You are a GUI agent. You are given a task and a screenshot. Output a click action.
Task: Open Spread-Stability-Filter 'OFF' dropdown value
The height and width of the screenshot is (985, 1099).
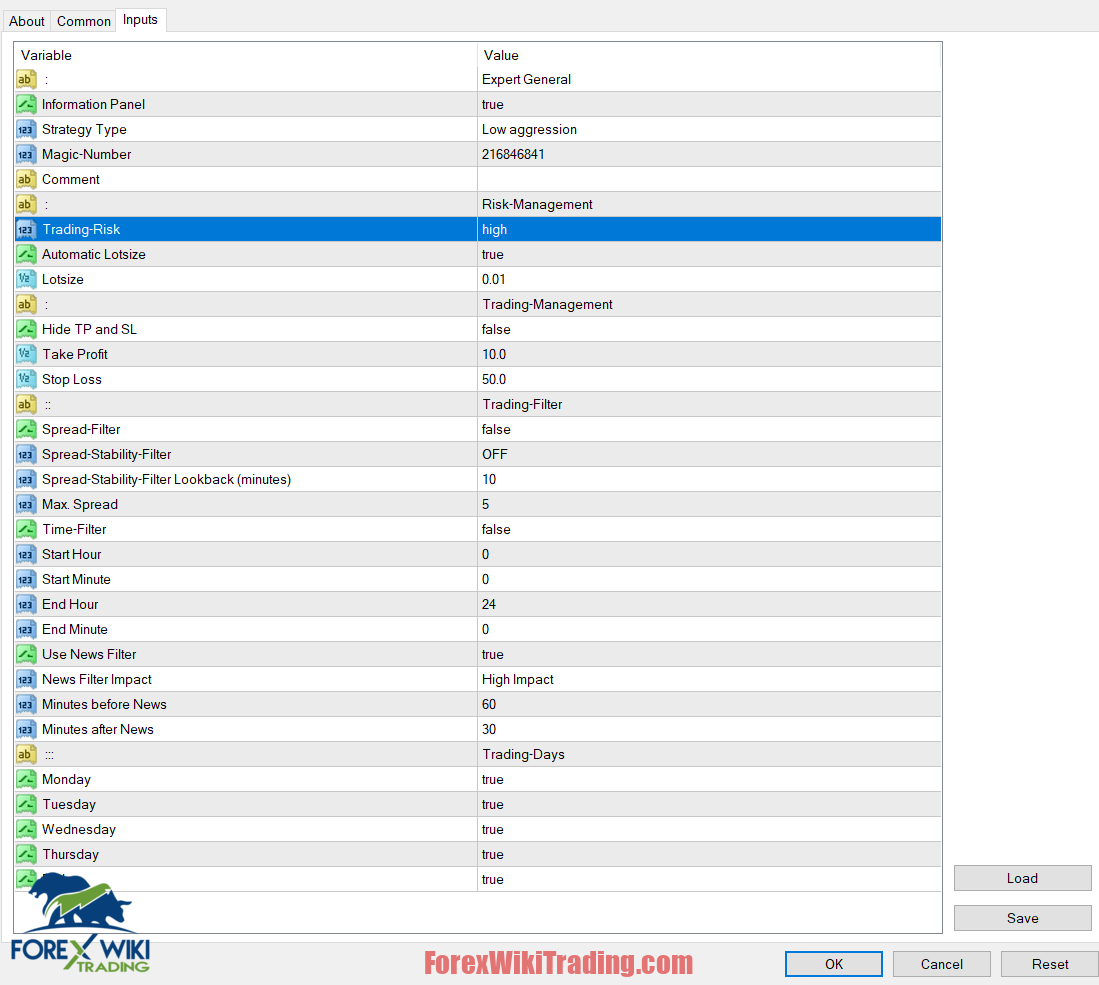coord(709,454)
